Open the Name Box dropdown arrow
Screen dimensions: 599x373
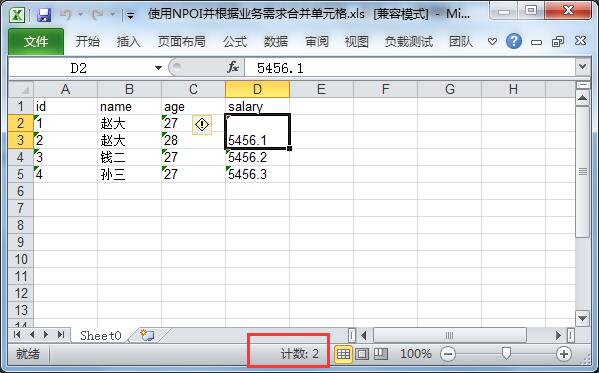point(158,68)
